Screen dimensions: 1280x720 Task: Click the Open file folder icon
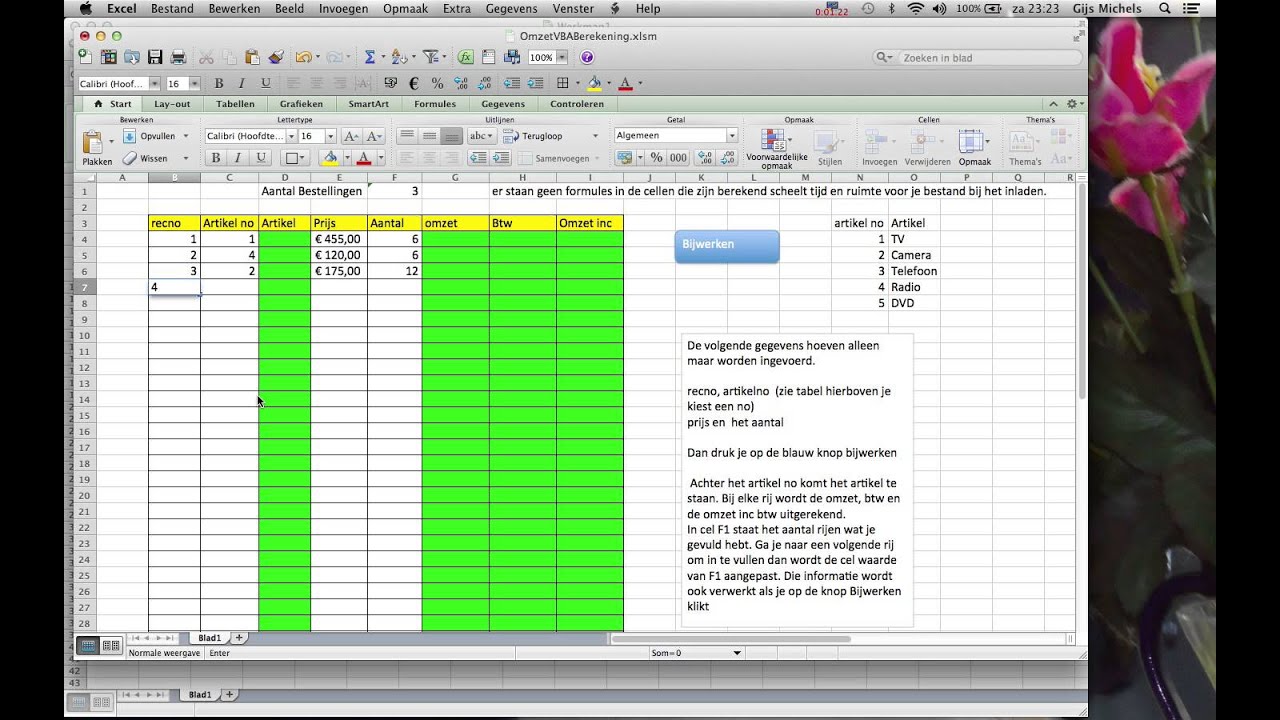[x=131, y=57]
